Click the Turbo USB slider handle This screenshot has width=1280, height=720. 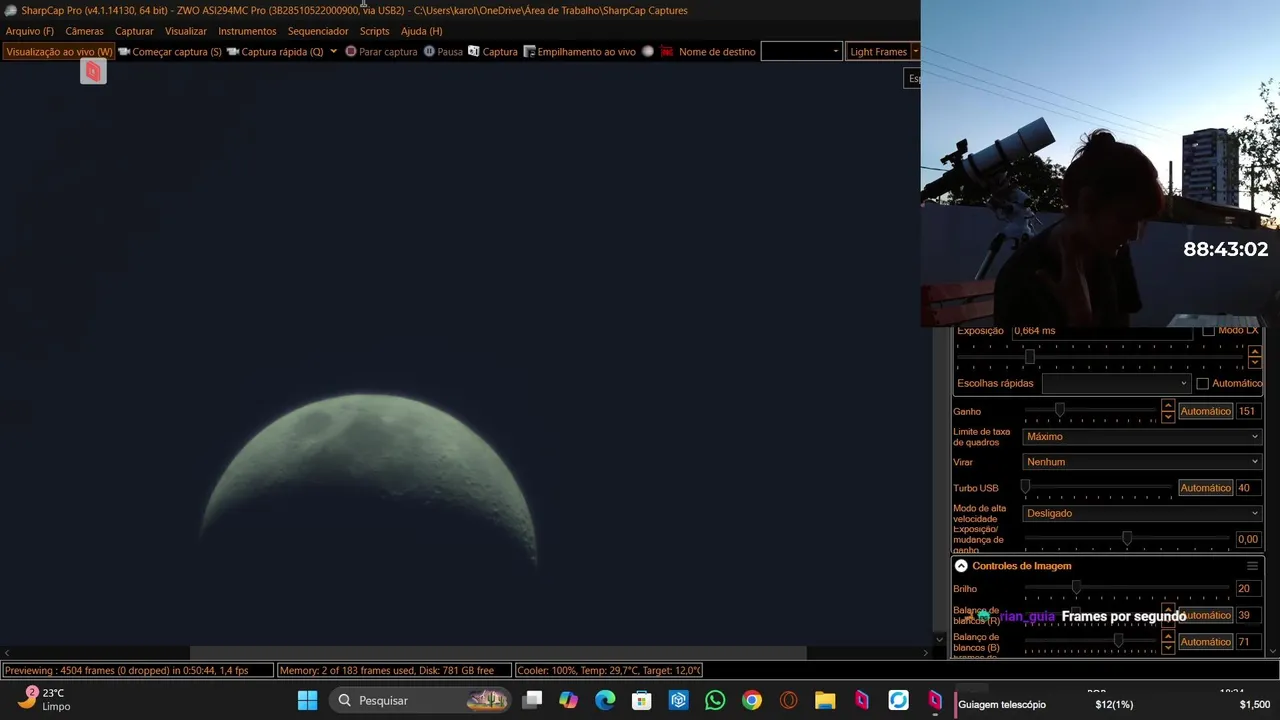[1025, 487]
